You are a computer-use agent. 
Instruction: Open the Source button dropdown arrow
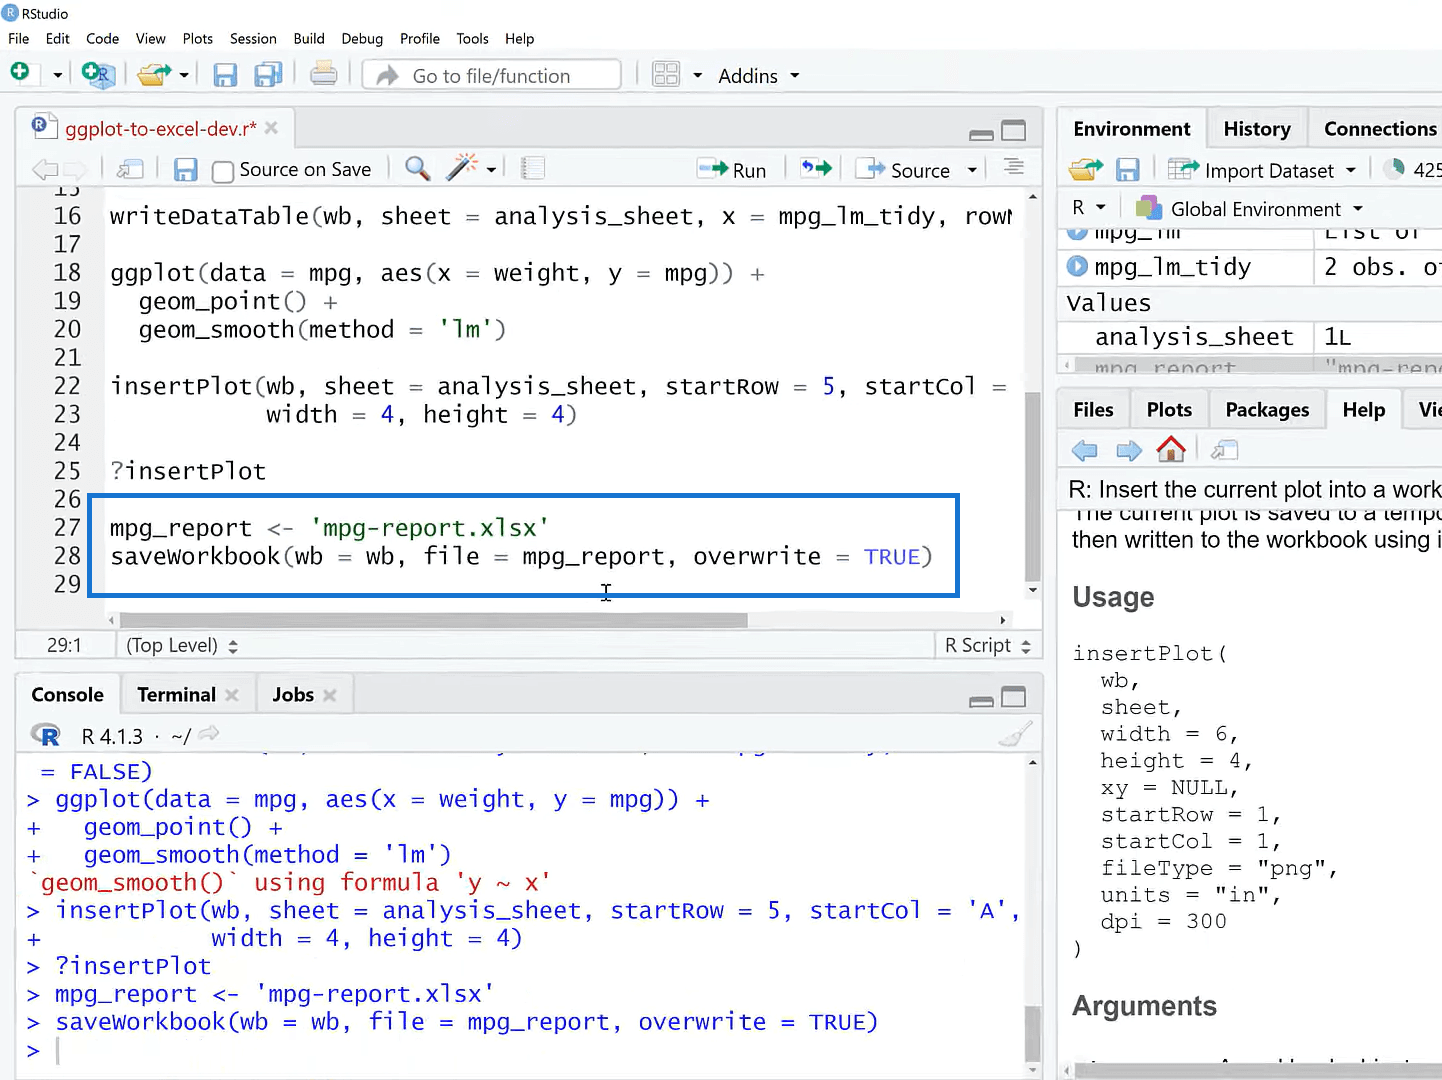coord(972,171)
